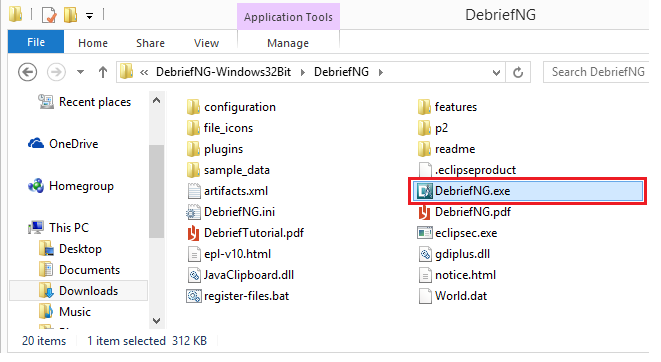Select the plugins folder icon
This screenshot has height=362, width=661.
tap(193, 149)
